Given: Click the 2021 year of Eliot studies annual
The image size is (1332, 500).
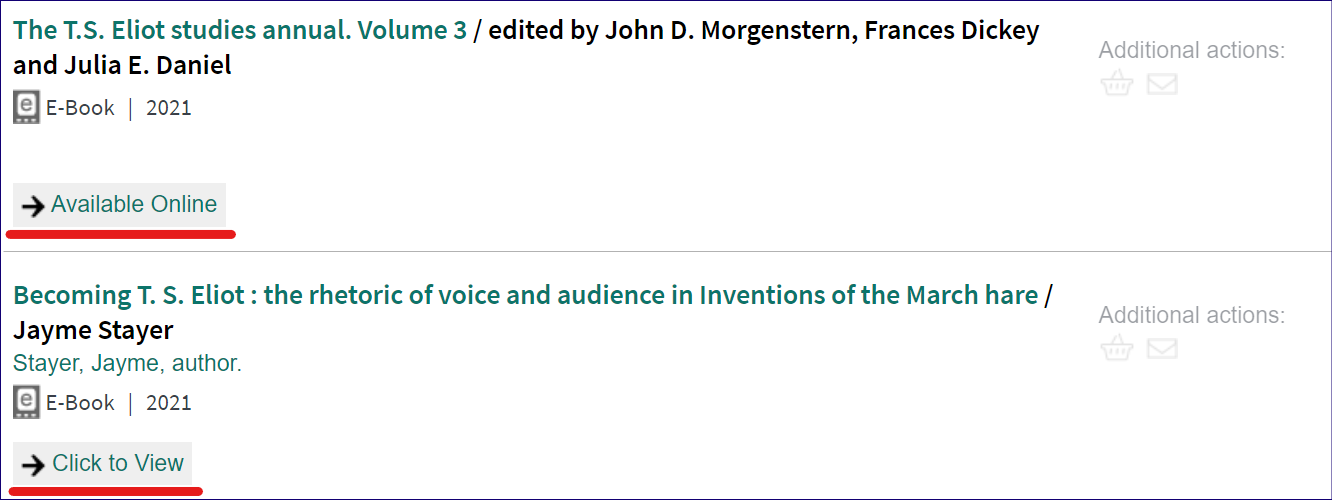Looking at the screenshot, I should coord(168,108).
